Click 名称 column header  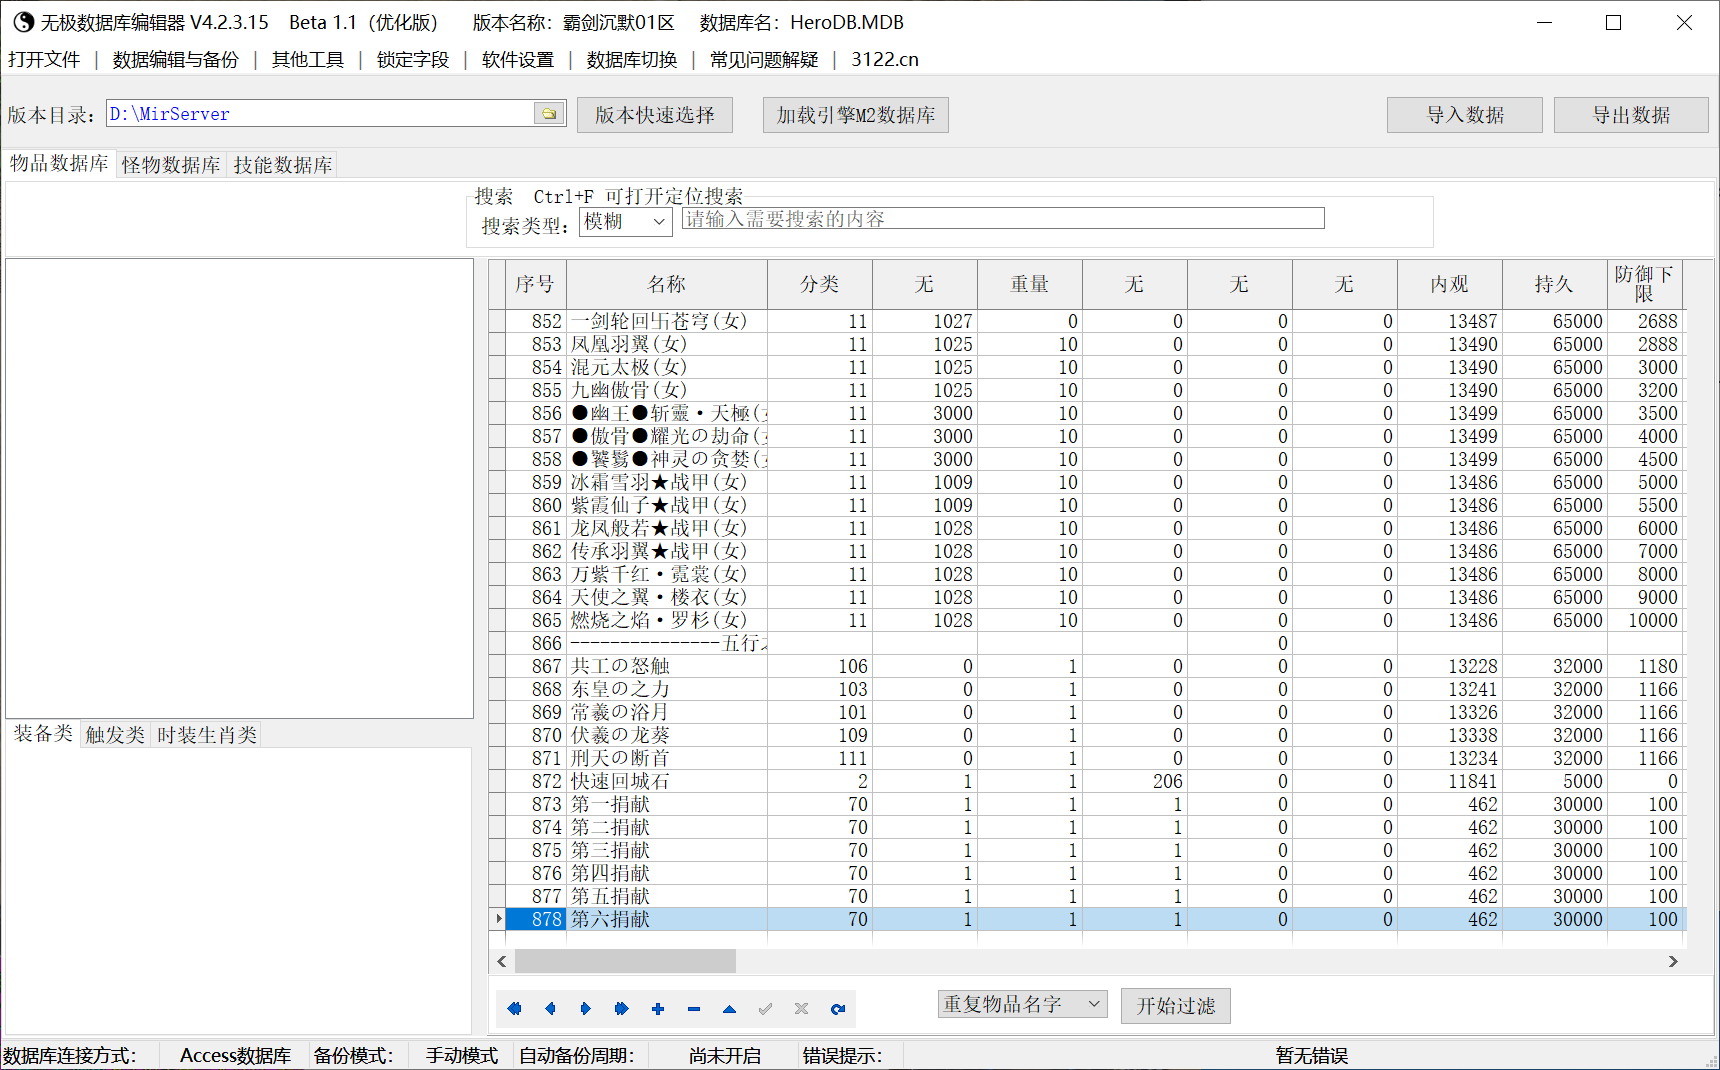tap(667, 285)
